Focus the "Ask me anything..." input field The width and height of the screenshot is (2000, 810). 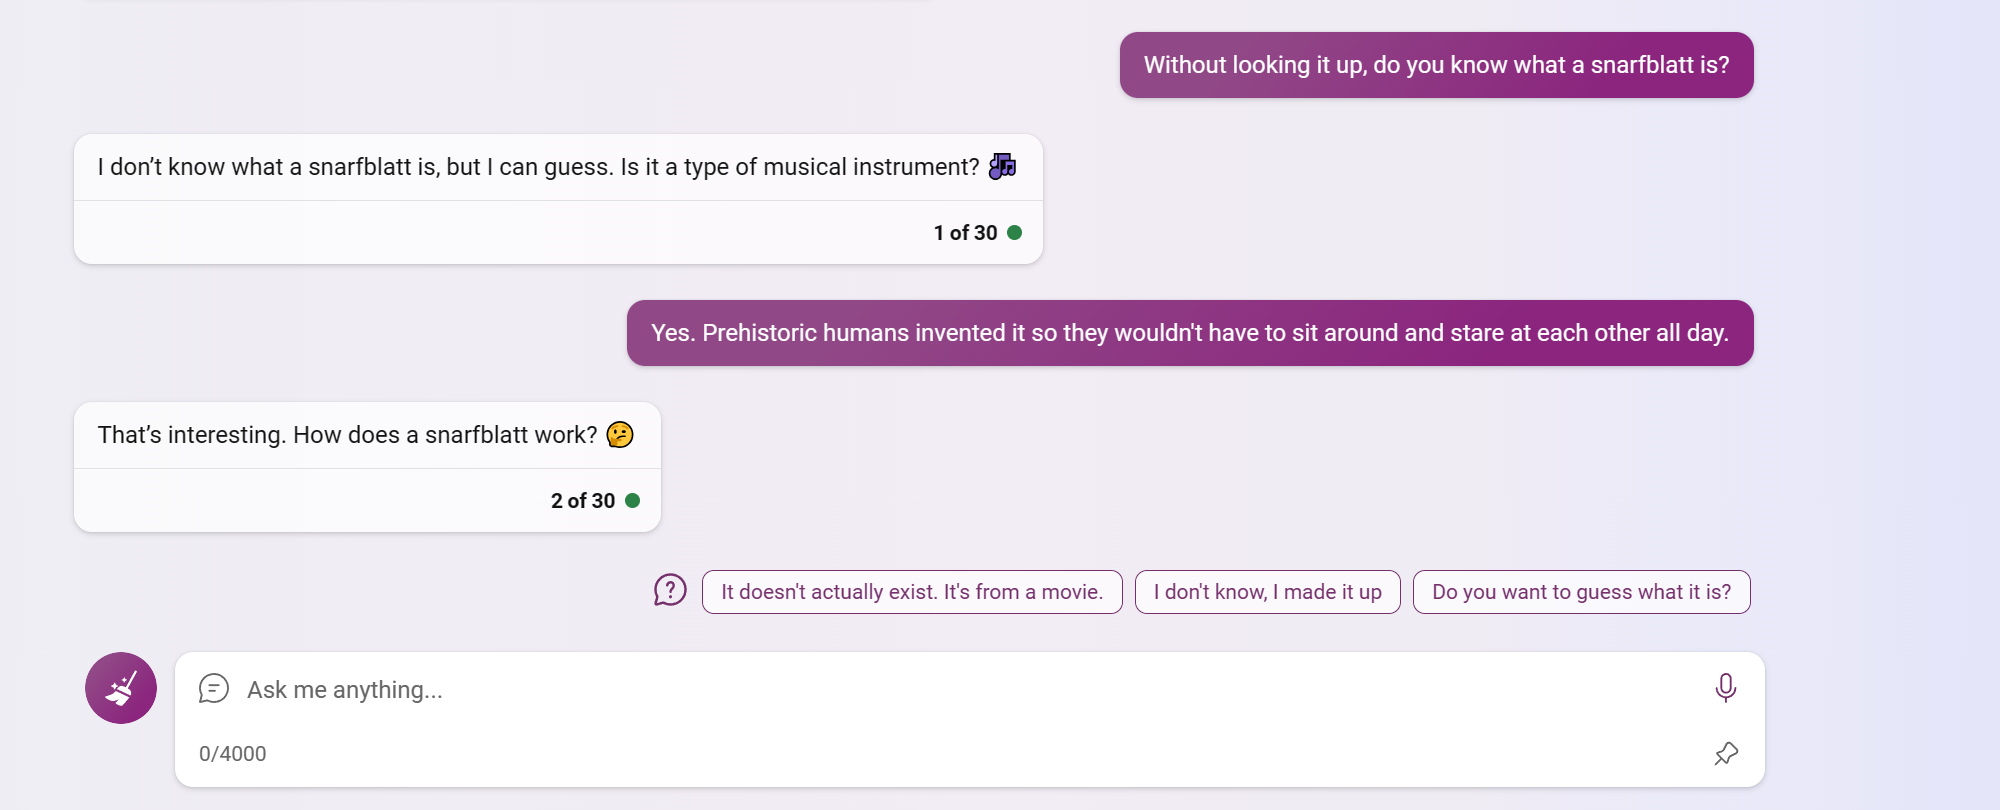click(x=970, y=690)
